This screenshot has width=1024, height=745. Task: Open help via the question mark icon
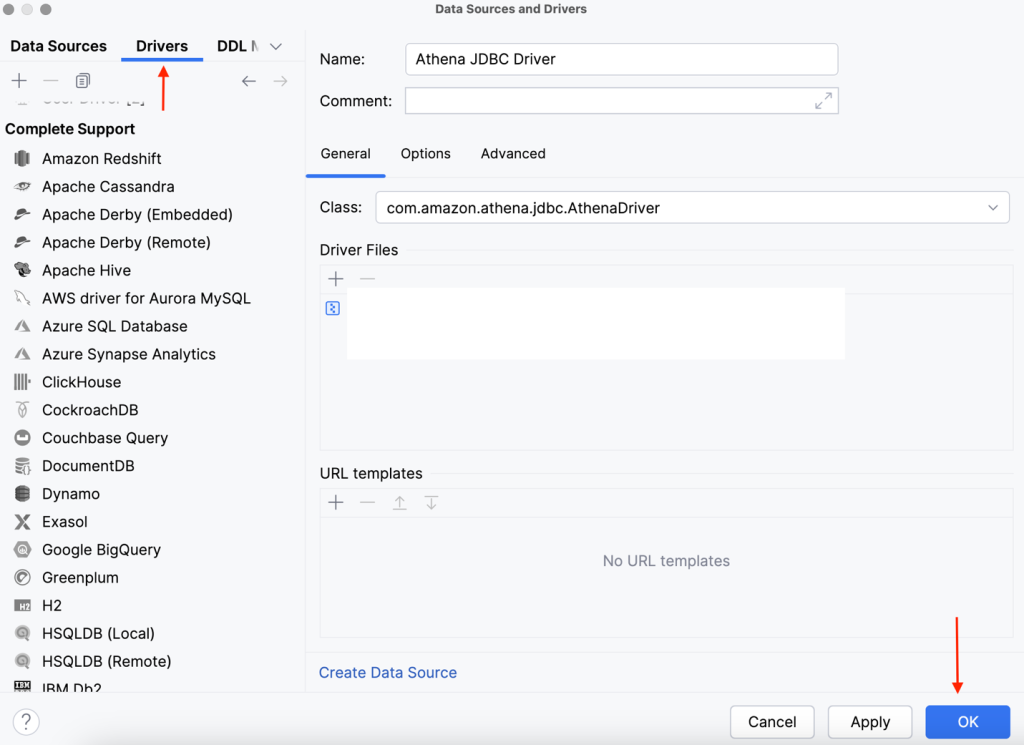click(25, 721)
